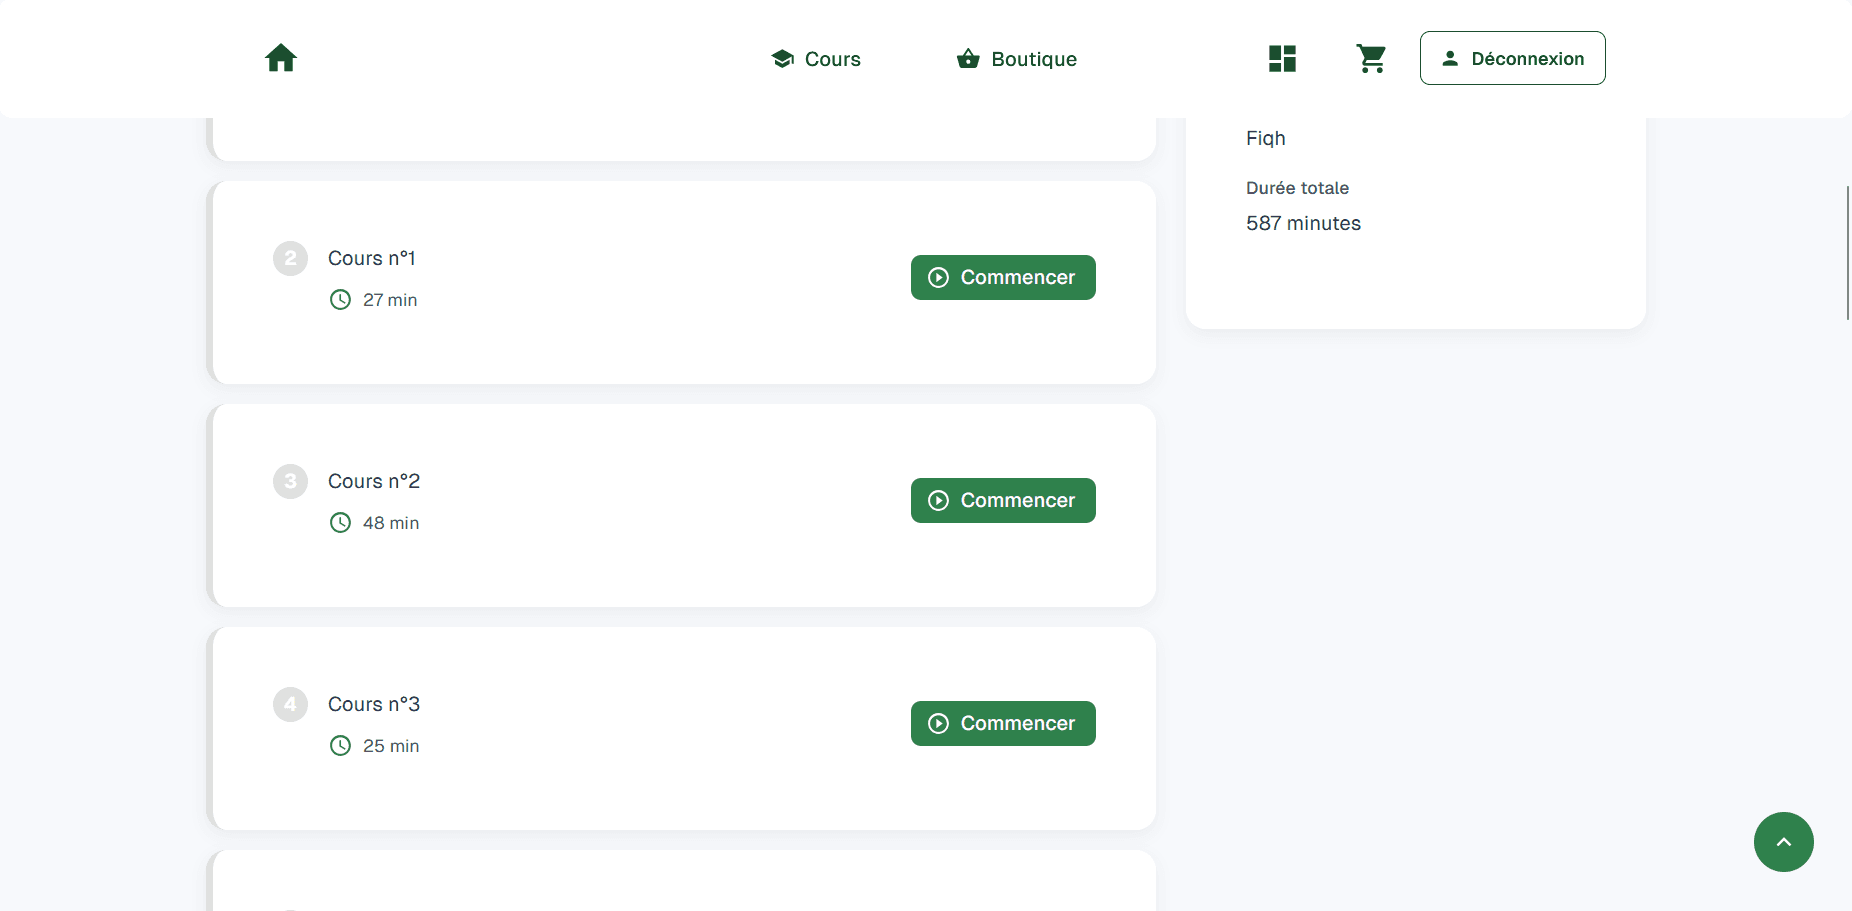The width and height of the screenshot is (1852, 911).
Task: Start Cours n°3 with Commencer
Action: [x=1003, y=723]
